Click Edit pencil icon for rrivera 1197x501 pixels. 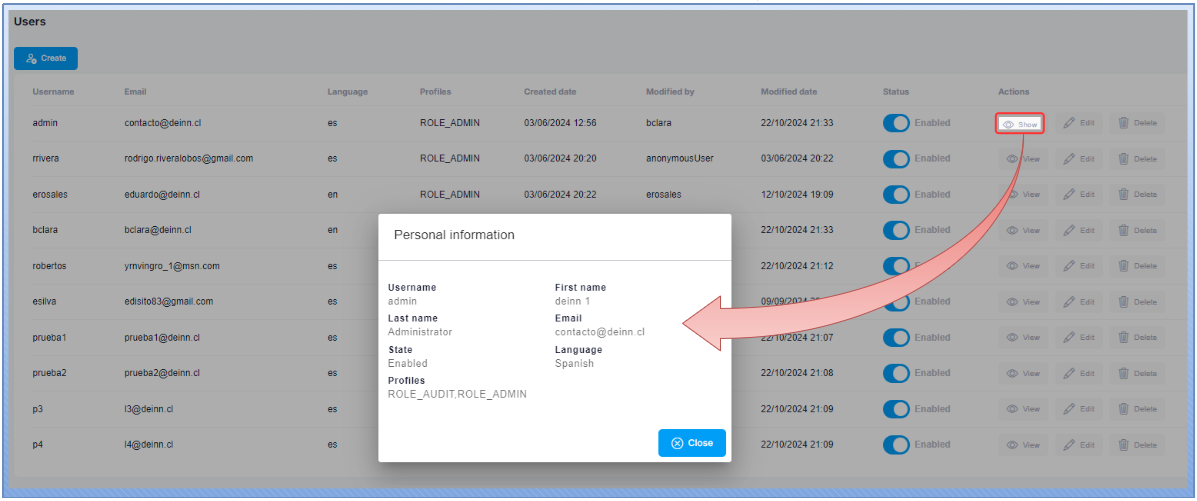point(1078,159)
